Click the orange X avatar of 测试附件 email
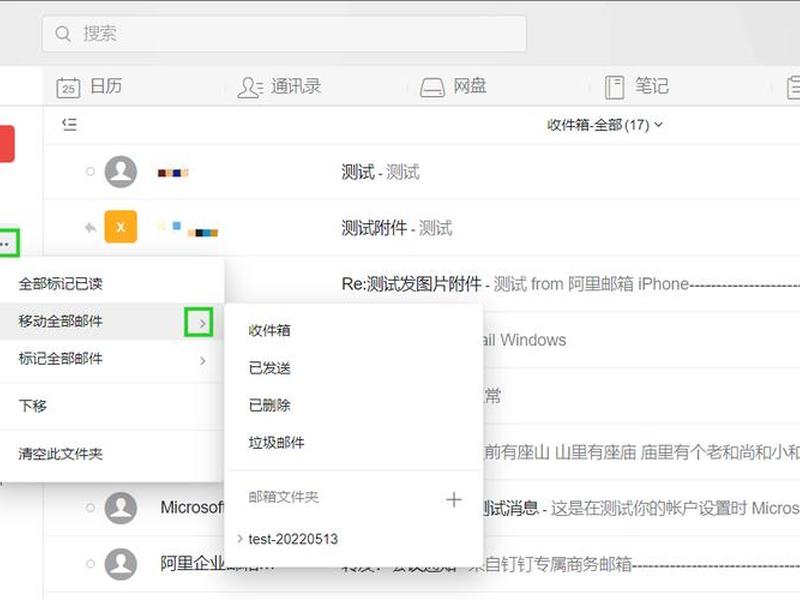The image size is (800, 600). click(x=121, y=227)
